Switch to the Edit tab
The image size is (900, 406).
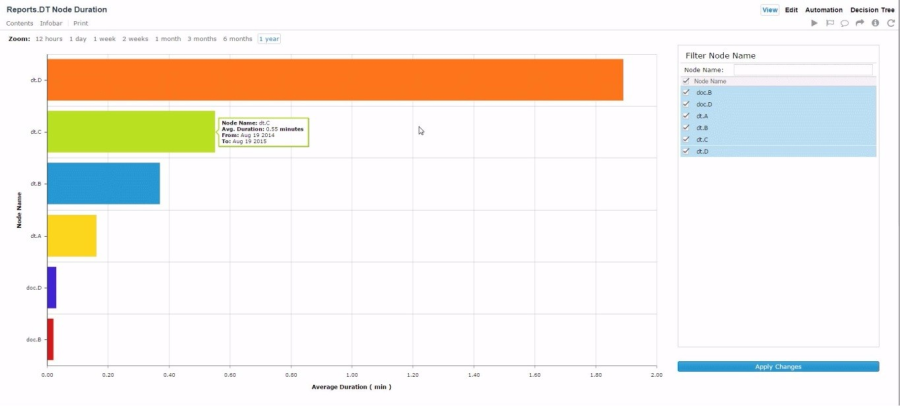point(791,10)
